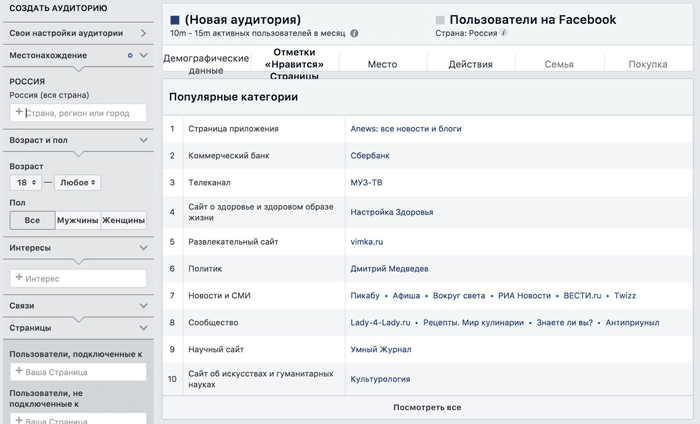
Task: Click the Интерес input field
Action: coord(78,279)
